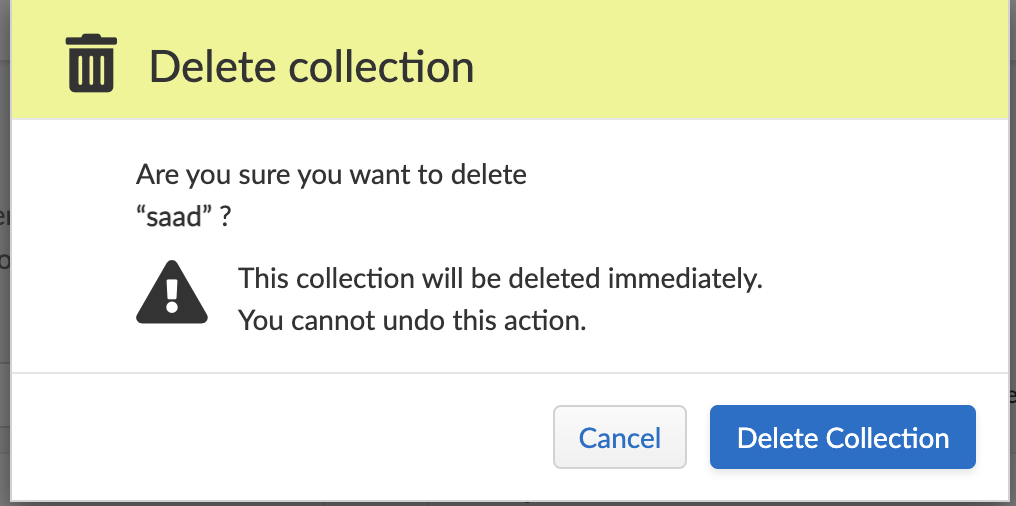Click the collection name "saad"
The height and width of the screenshot is (506, 1016).
(175, 217)
